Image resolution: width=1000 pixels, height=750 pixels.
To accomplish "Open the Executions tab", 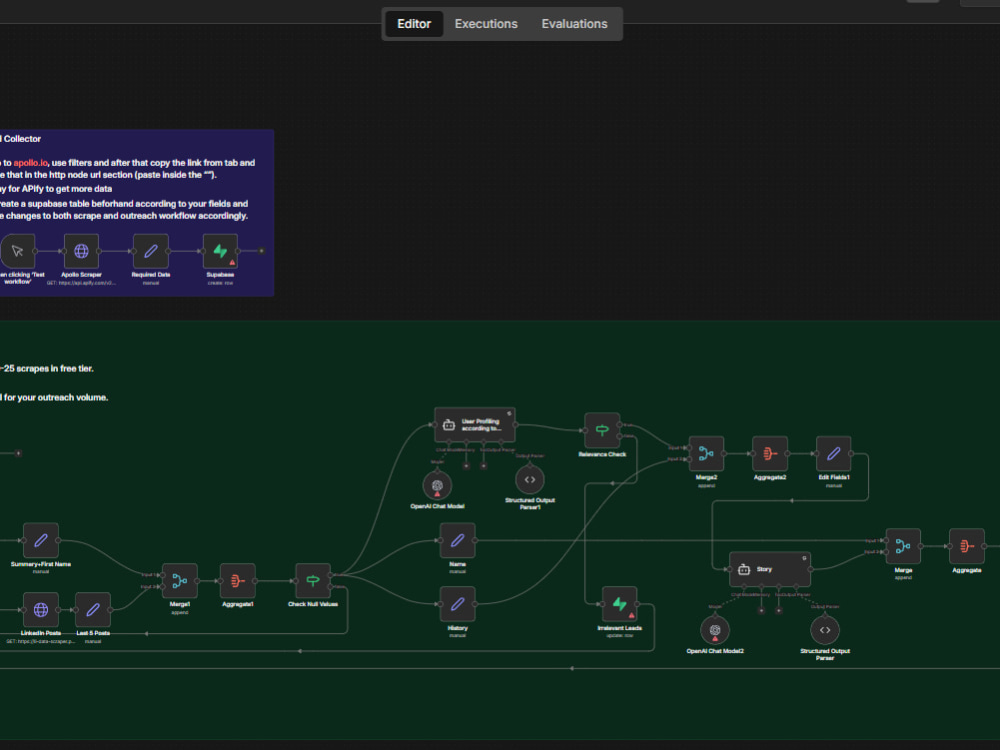I will pyautogui.click(x=486, y=24).
